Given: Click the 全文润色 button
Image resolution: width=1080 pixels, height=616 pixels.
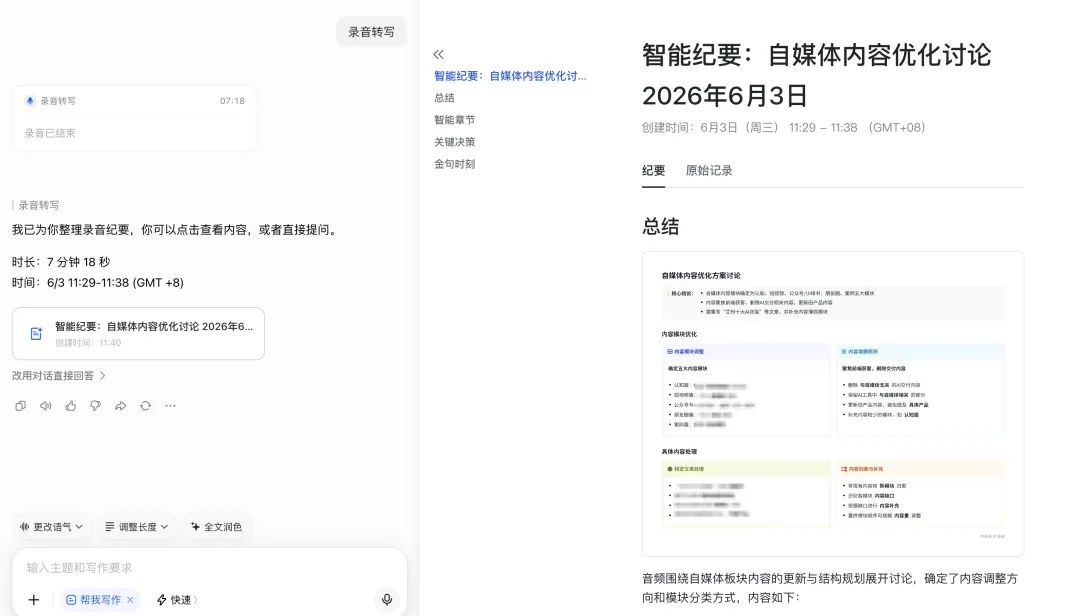Looking at the screenshot, I should (216, 526).
